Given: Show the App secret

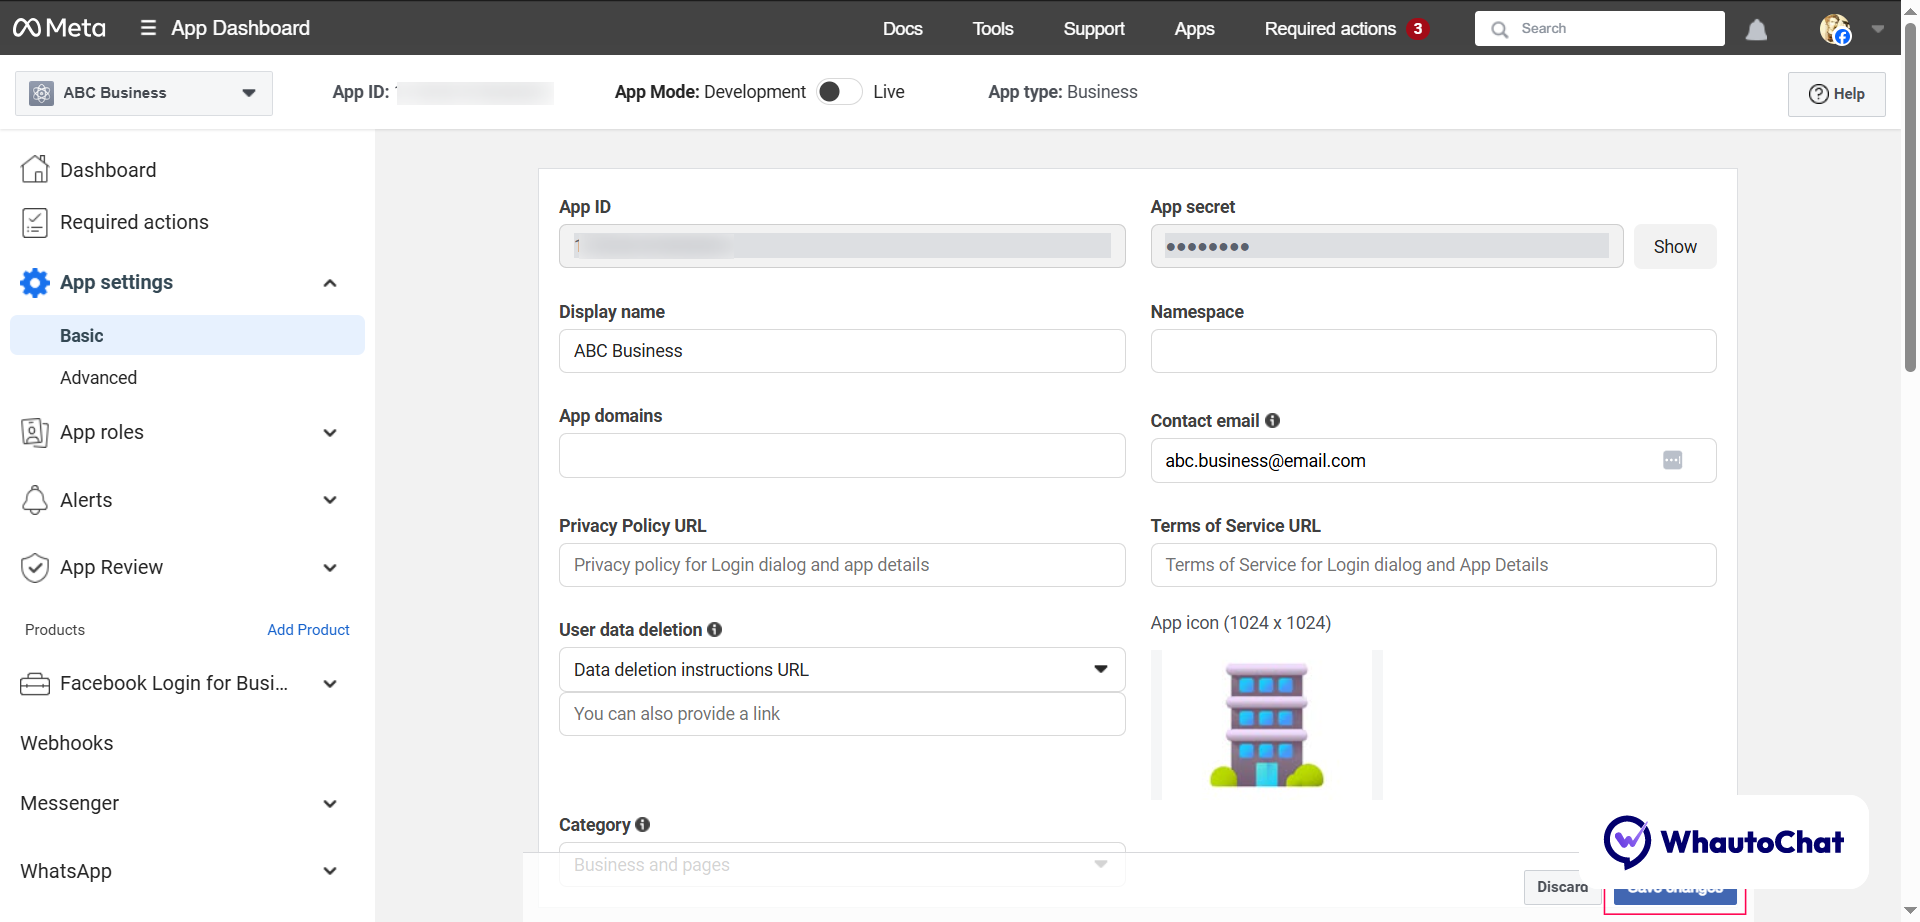Looking at the screenshot, I should (1674, 247).
